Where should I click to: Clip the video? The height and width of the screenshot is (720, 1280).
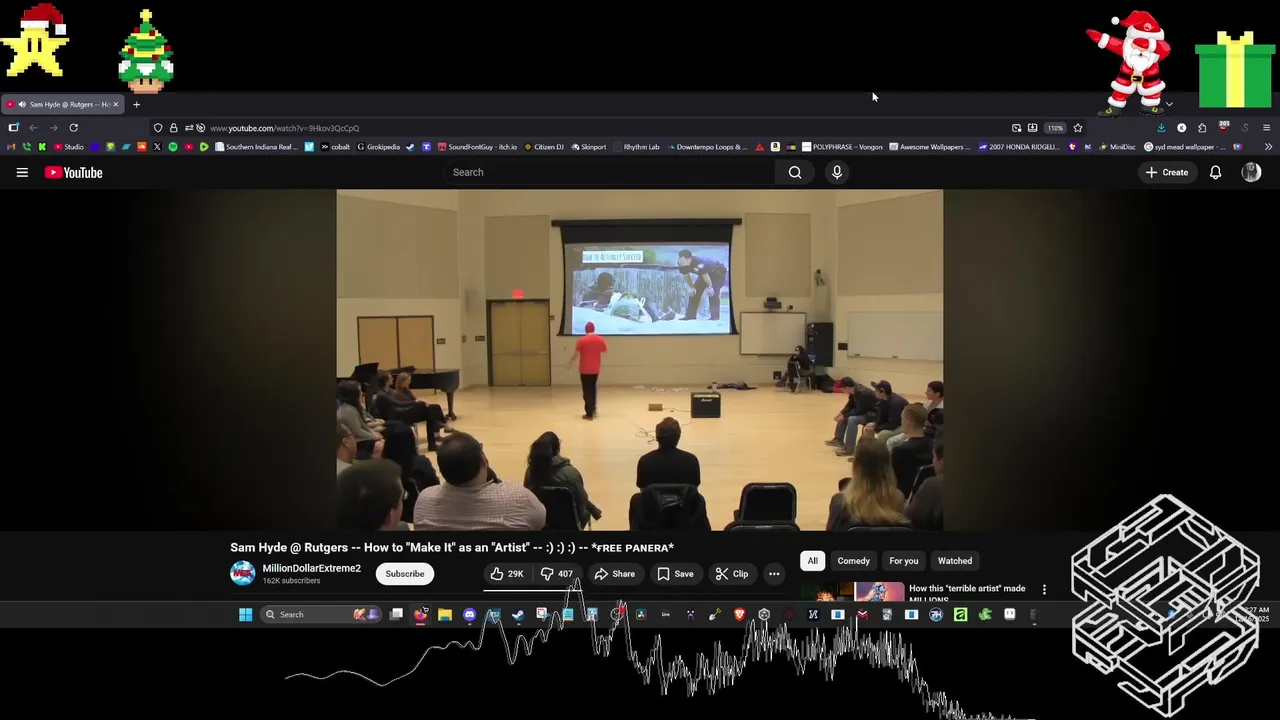[731, 574]
